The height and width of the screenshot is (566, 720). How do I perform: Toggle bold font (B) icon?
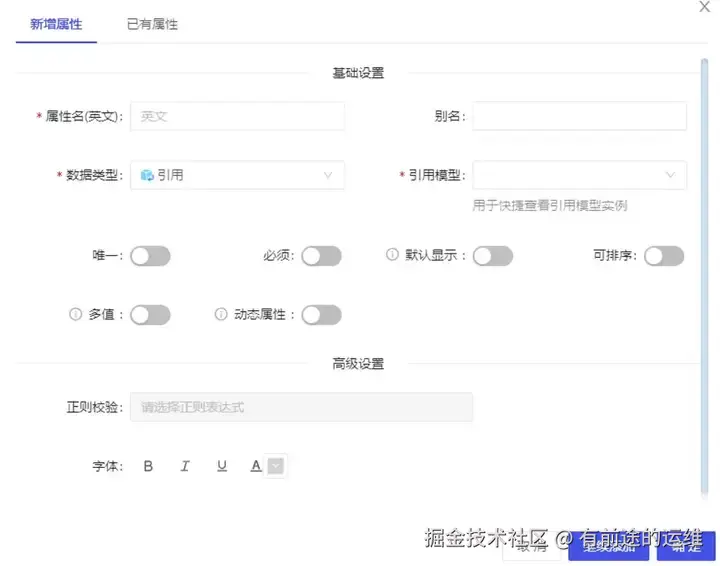[x=148, y=466]
